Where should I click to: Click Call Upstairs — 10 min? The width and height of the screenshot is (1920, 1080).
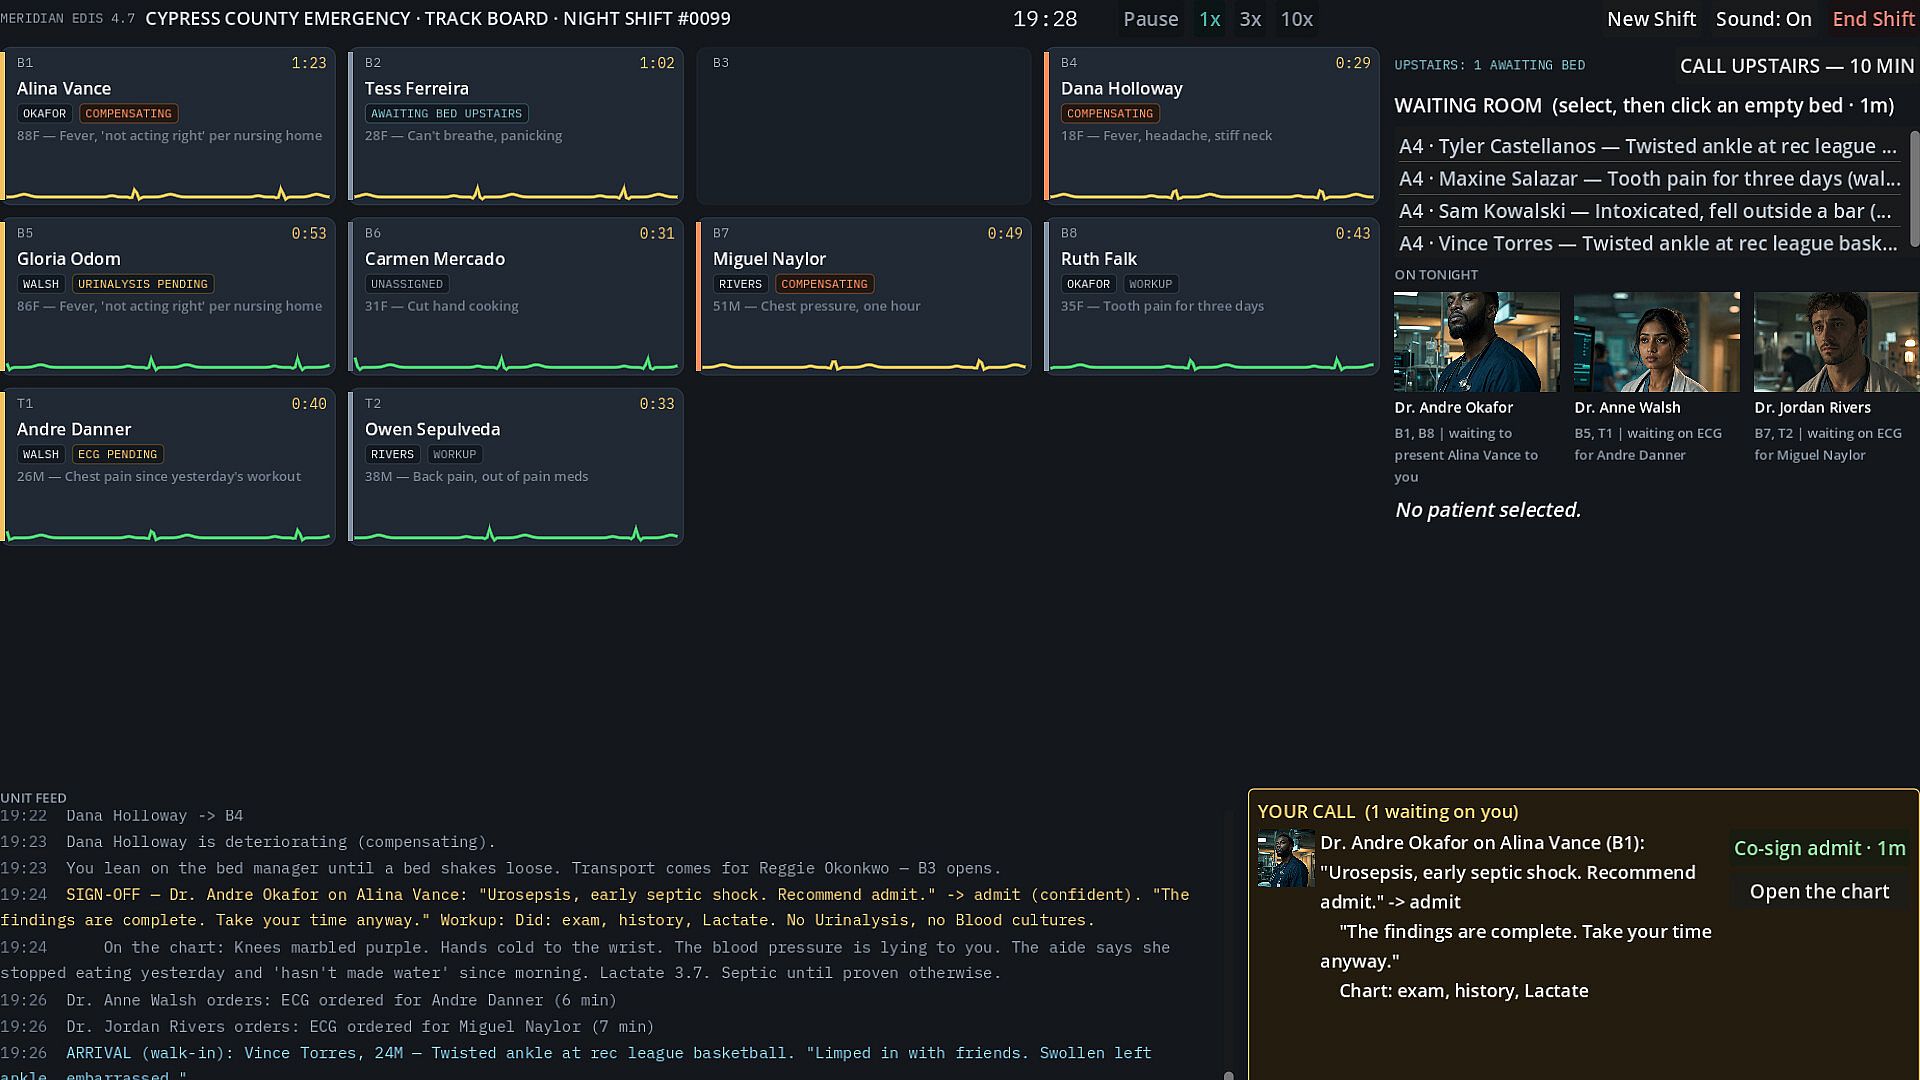coord(1796,66)
